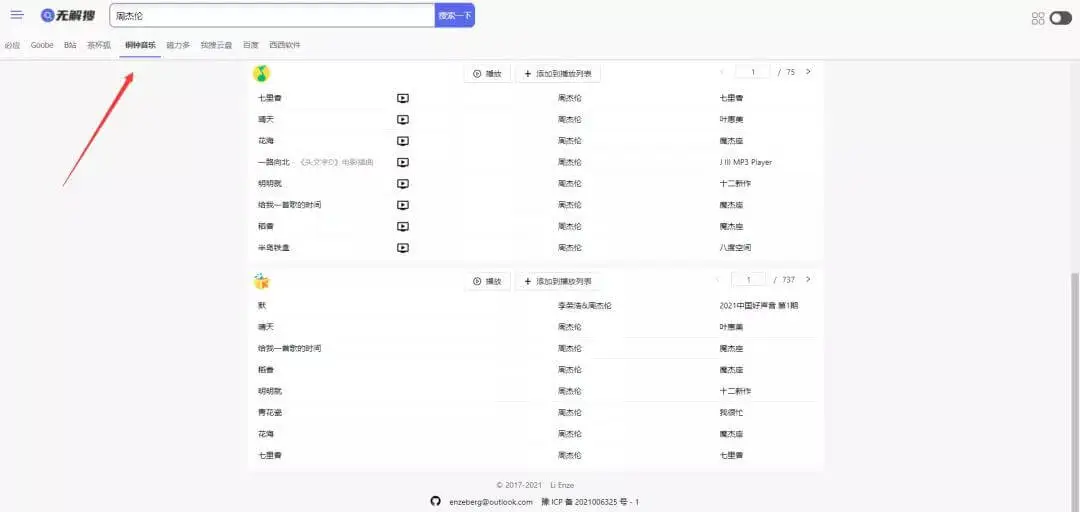Open the MV icon for 半岛铁盒
The image size is (1080, 512).
pyautogui.click(x=403, y=248)
